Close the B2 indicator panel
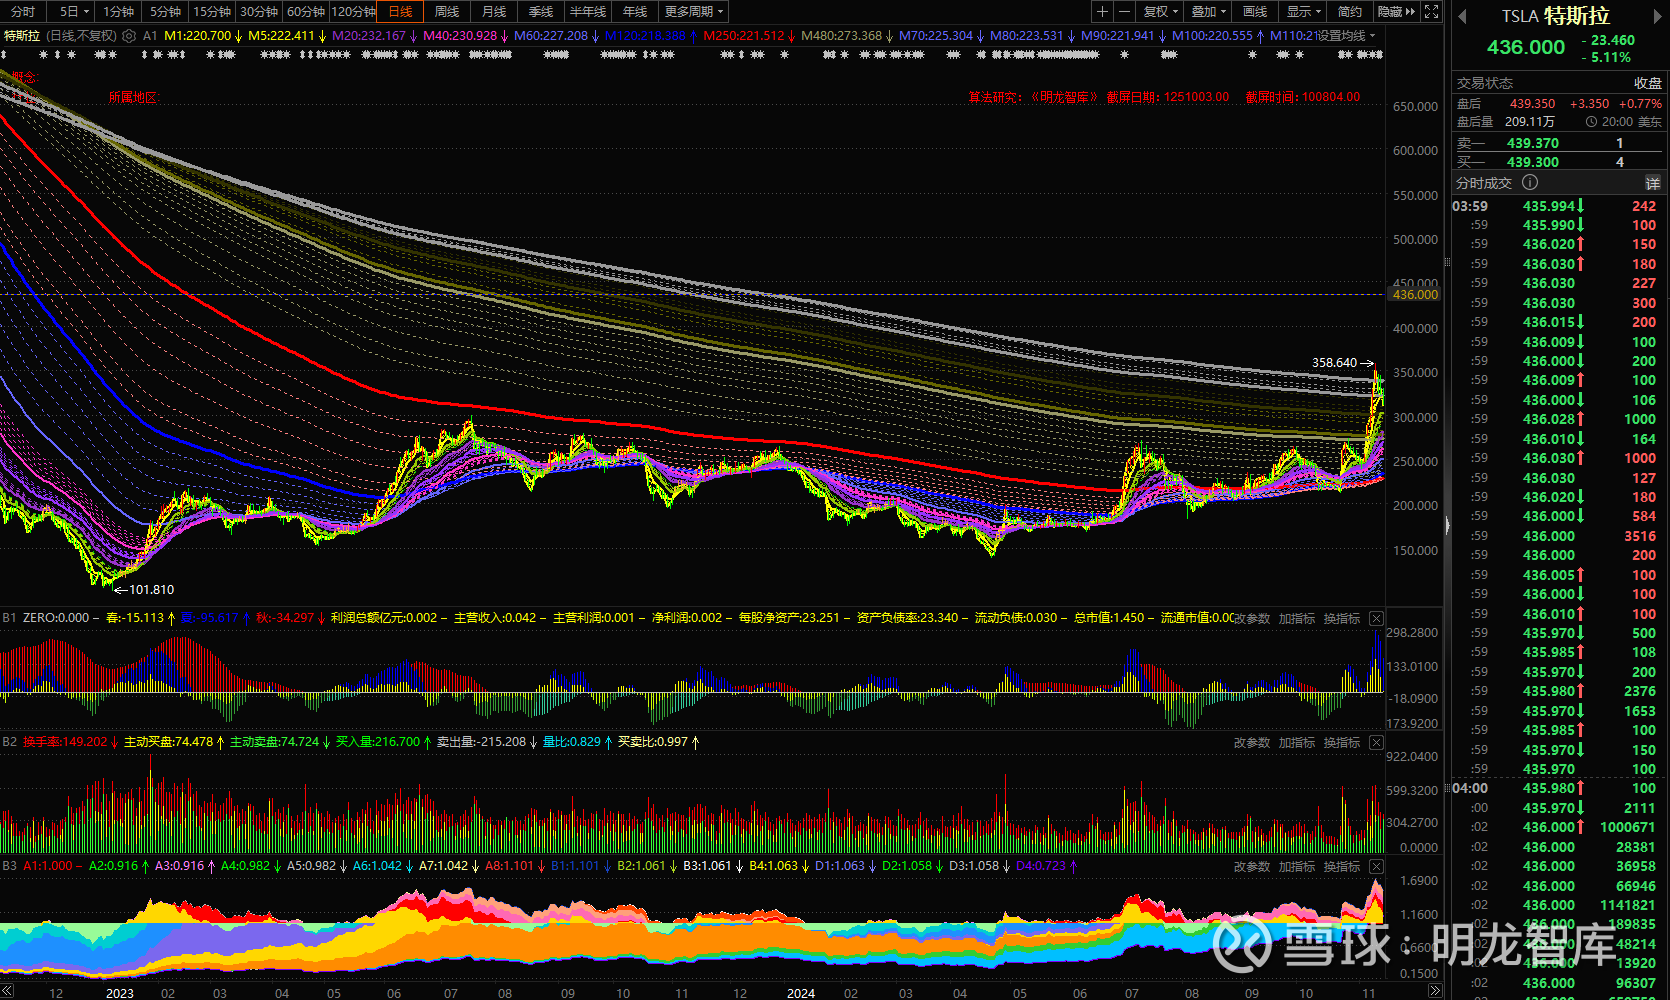Image resolution: width=1670 pixels, height=1000 pixels. tap(1376, 742)
